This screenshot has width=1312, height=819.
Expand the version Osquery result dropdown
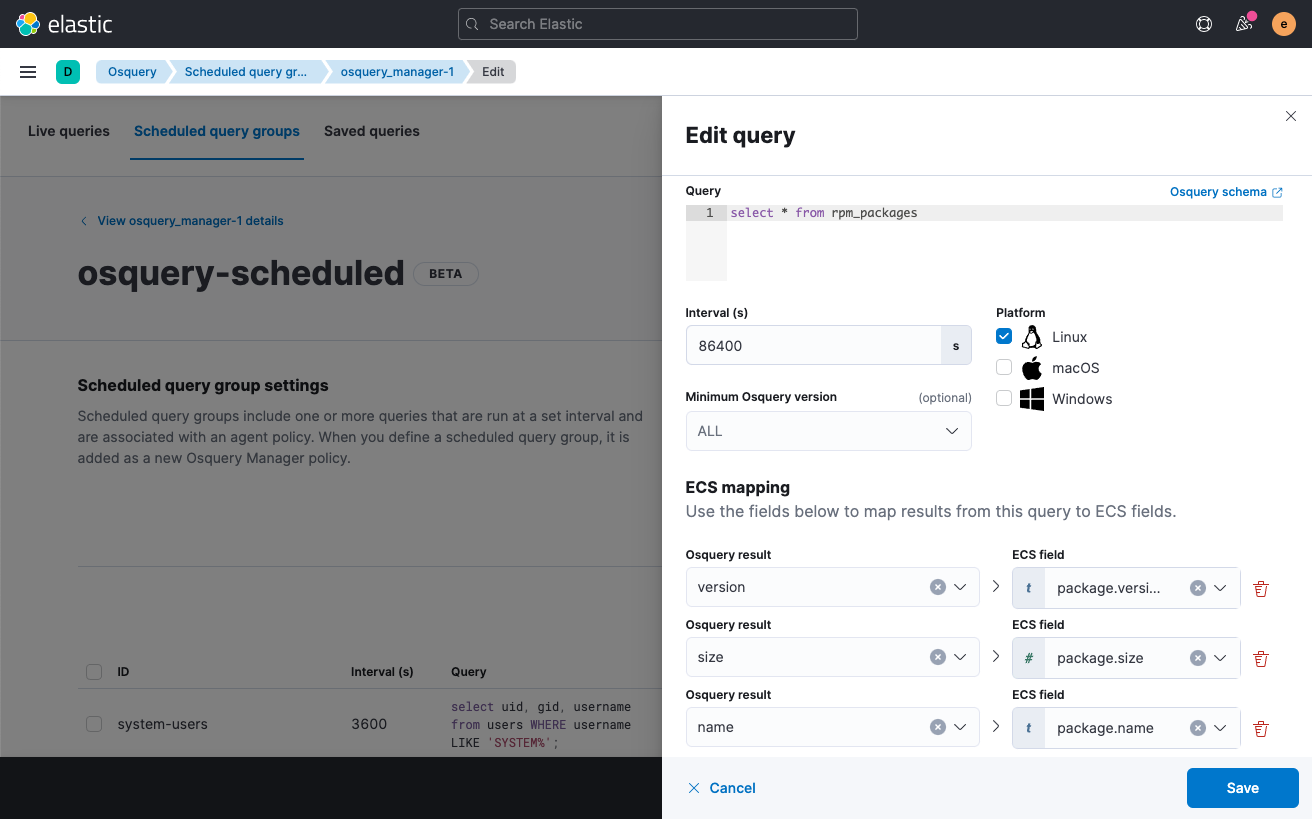coord(960,587)
